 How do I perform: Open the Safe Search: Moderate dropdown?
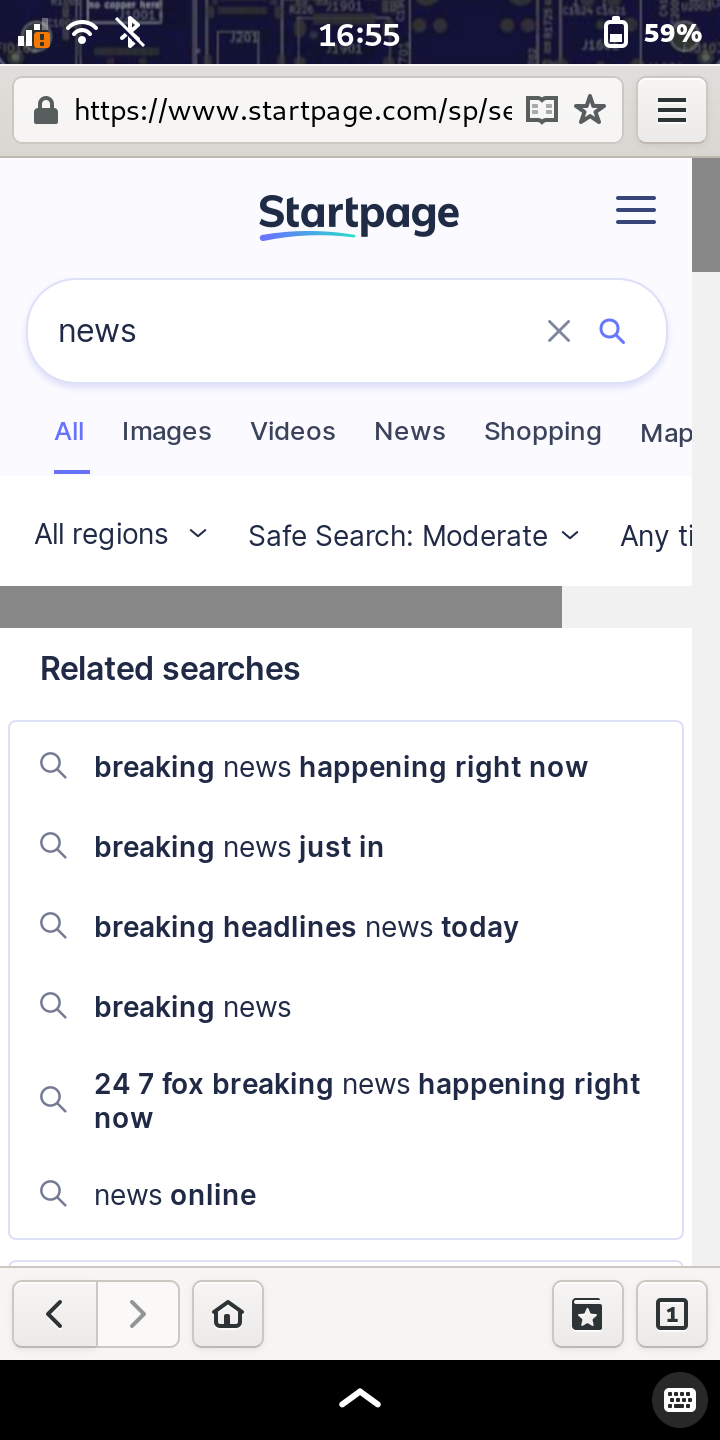pyautogui.click(x=414, y=536)
